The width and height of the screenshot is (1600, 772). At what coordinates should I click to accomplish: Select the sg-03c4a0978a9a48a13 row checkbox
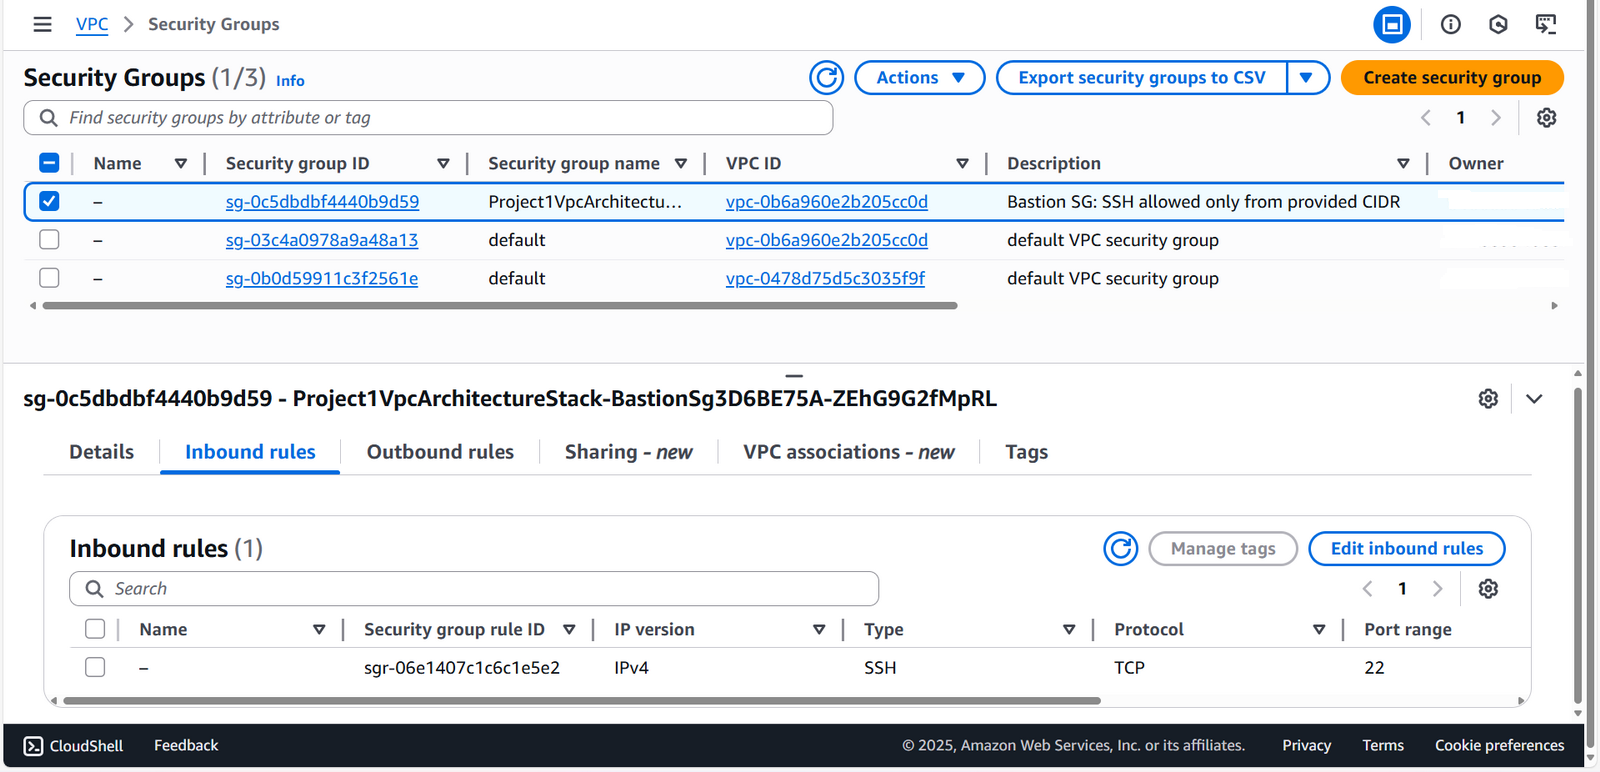pos(49,240)
